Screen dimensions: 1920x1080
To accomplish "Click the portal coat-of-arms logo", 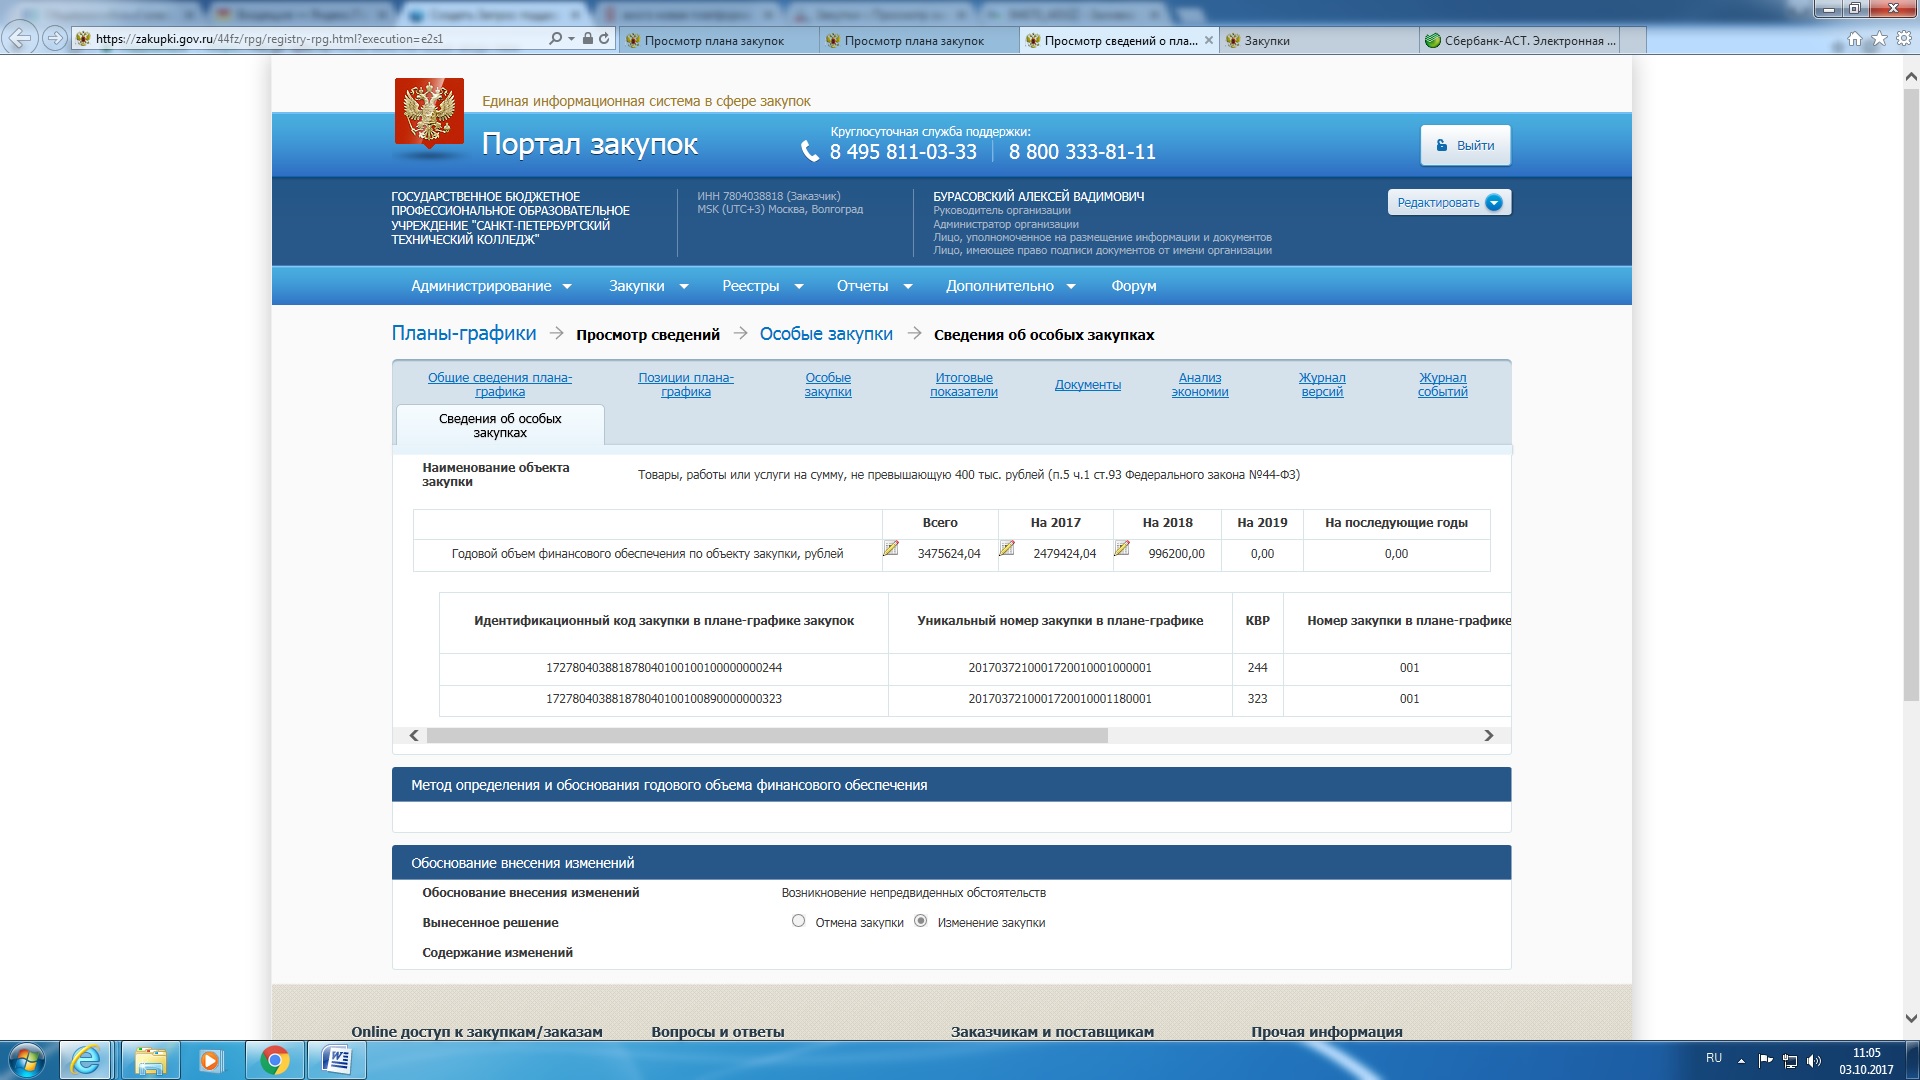I will (429, 114).
